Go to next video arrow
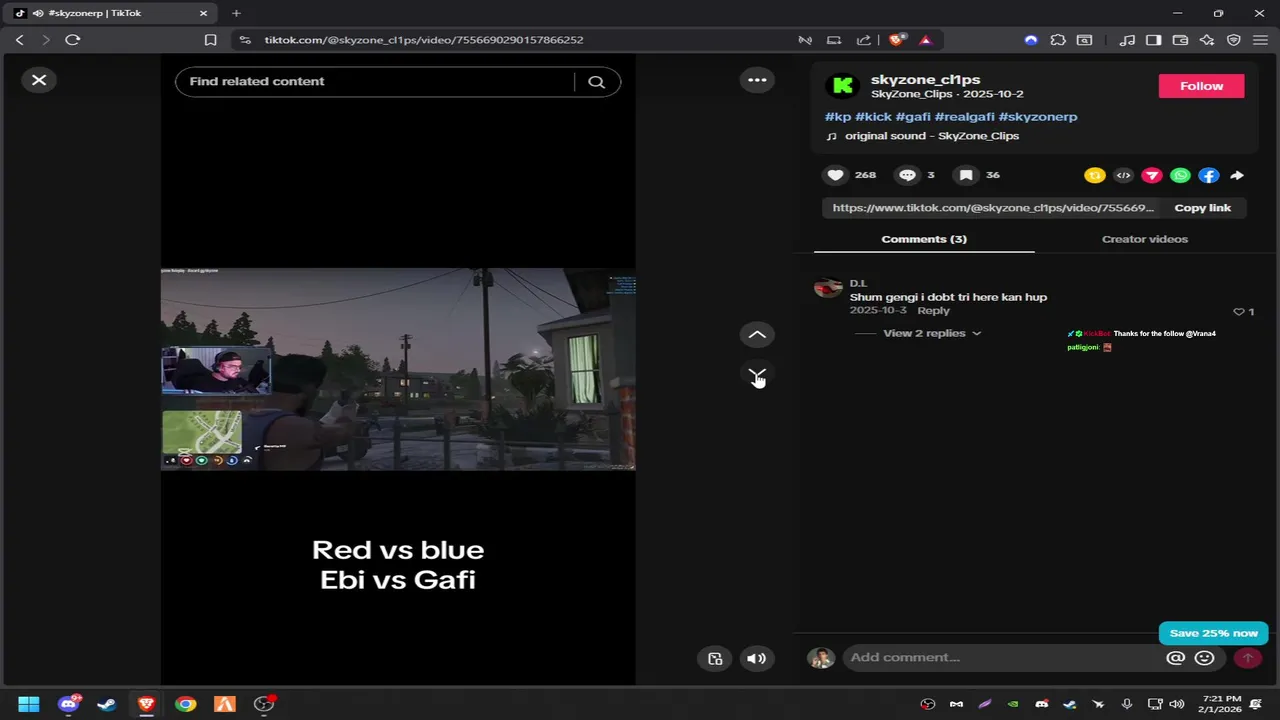 757,375
